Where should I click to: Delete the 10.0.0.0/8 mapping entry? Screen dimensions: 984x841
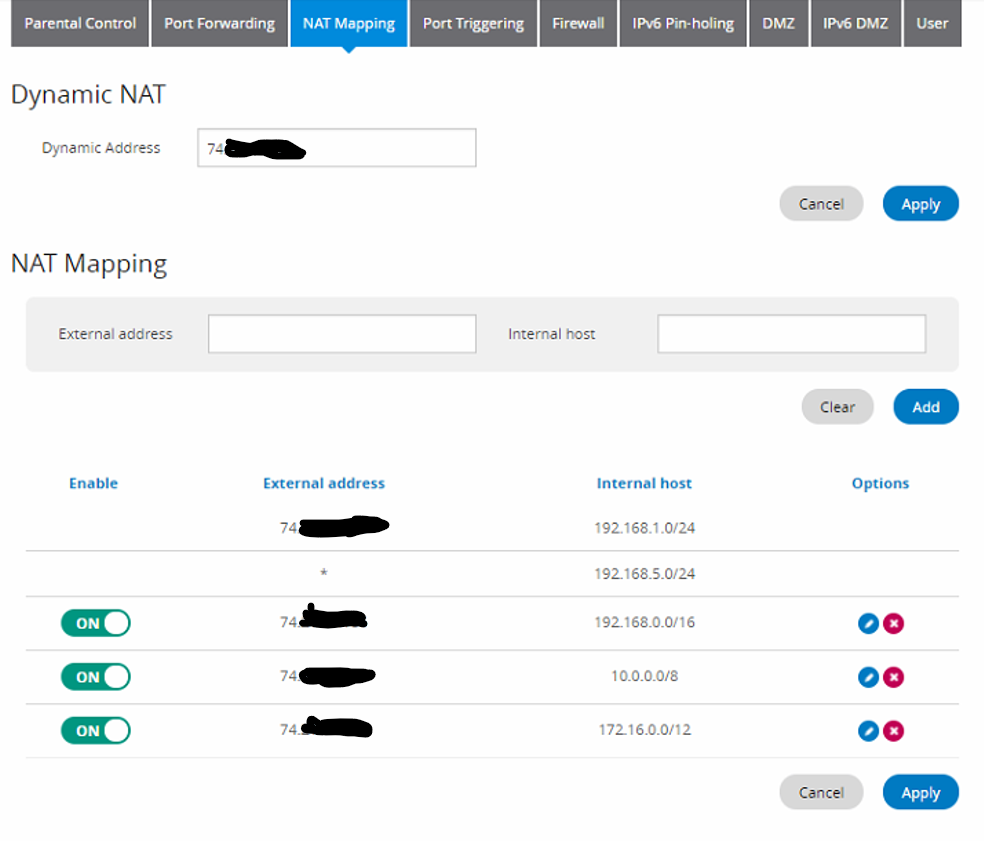click(893, 677)
